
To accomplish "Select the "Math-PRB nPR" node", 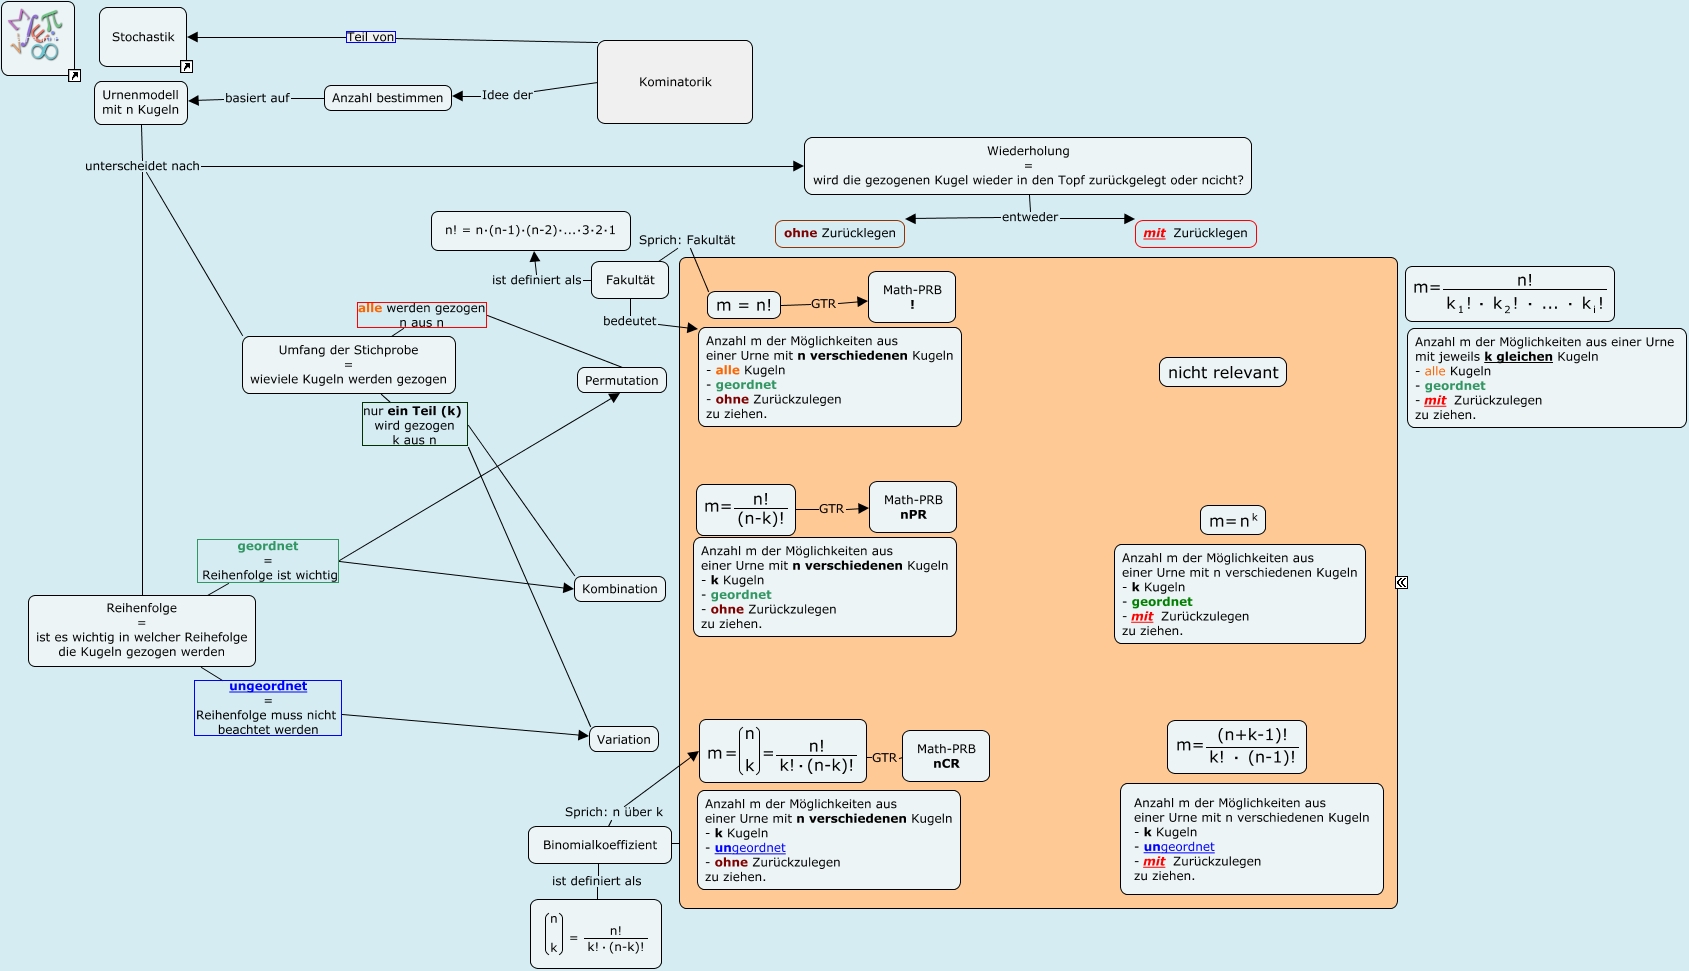I will tap(913, 507).
